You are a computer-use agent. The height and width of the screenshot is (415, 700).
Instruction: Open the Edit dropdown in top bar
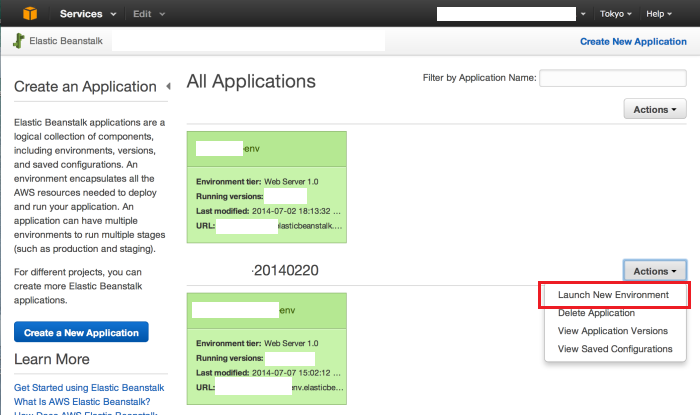click(x=149, y=14)
